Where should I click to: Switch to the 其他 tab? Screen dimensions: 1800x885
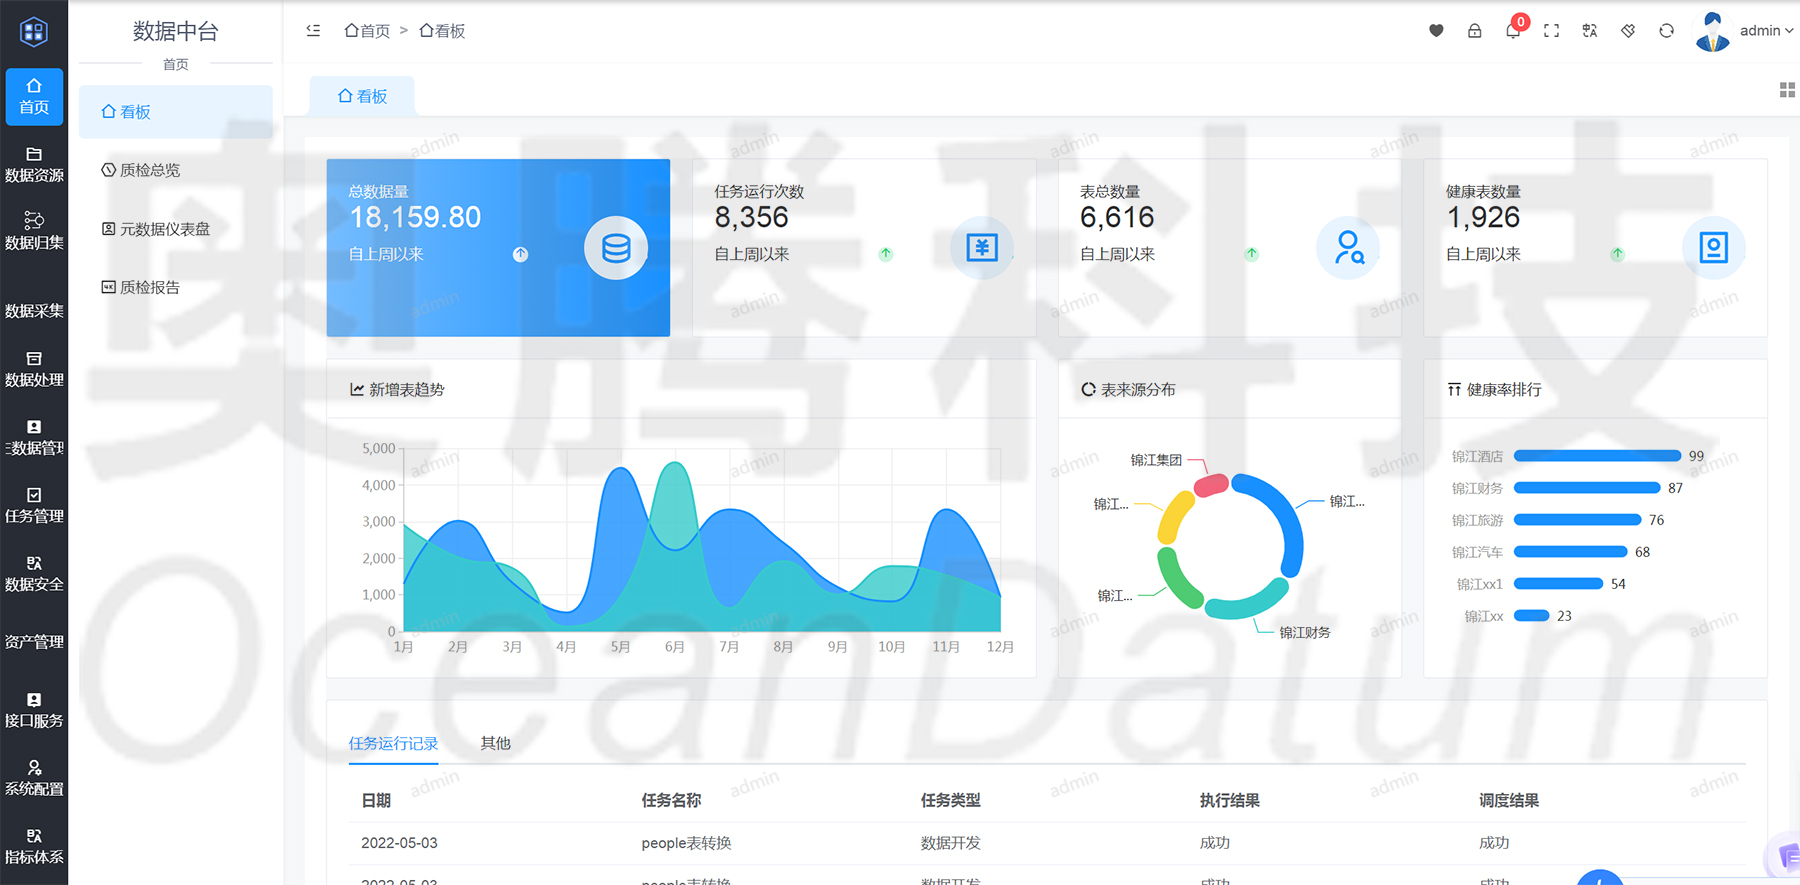point(495,743)
